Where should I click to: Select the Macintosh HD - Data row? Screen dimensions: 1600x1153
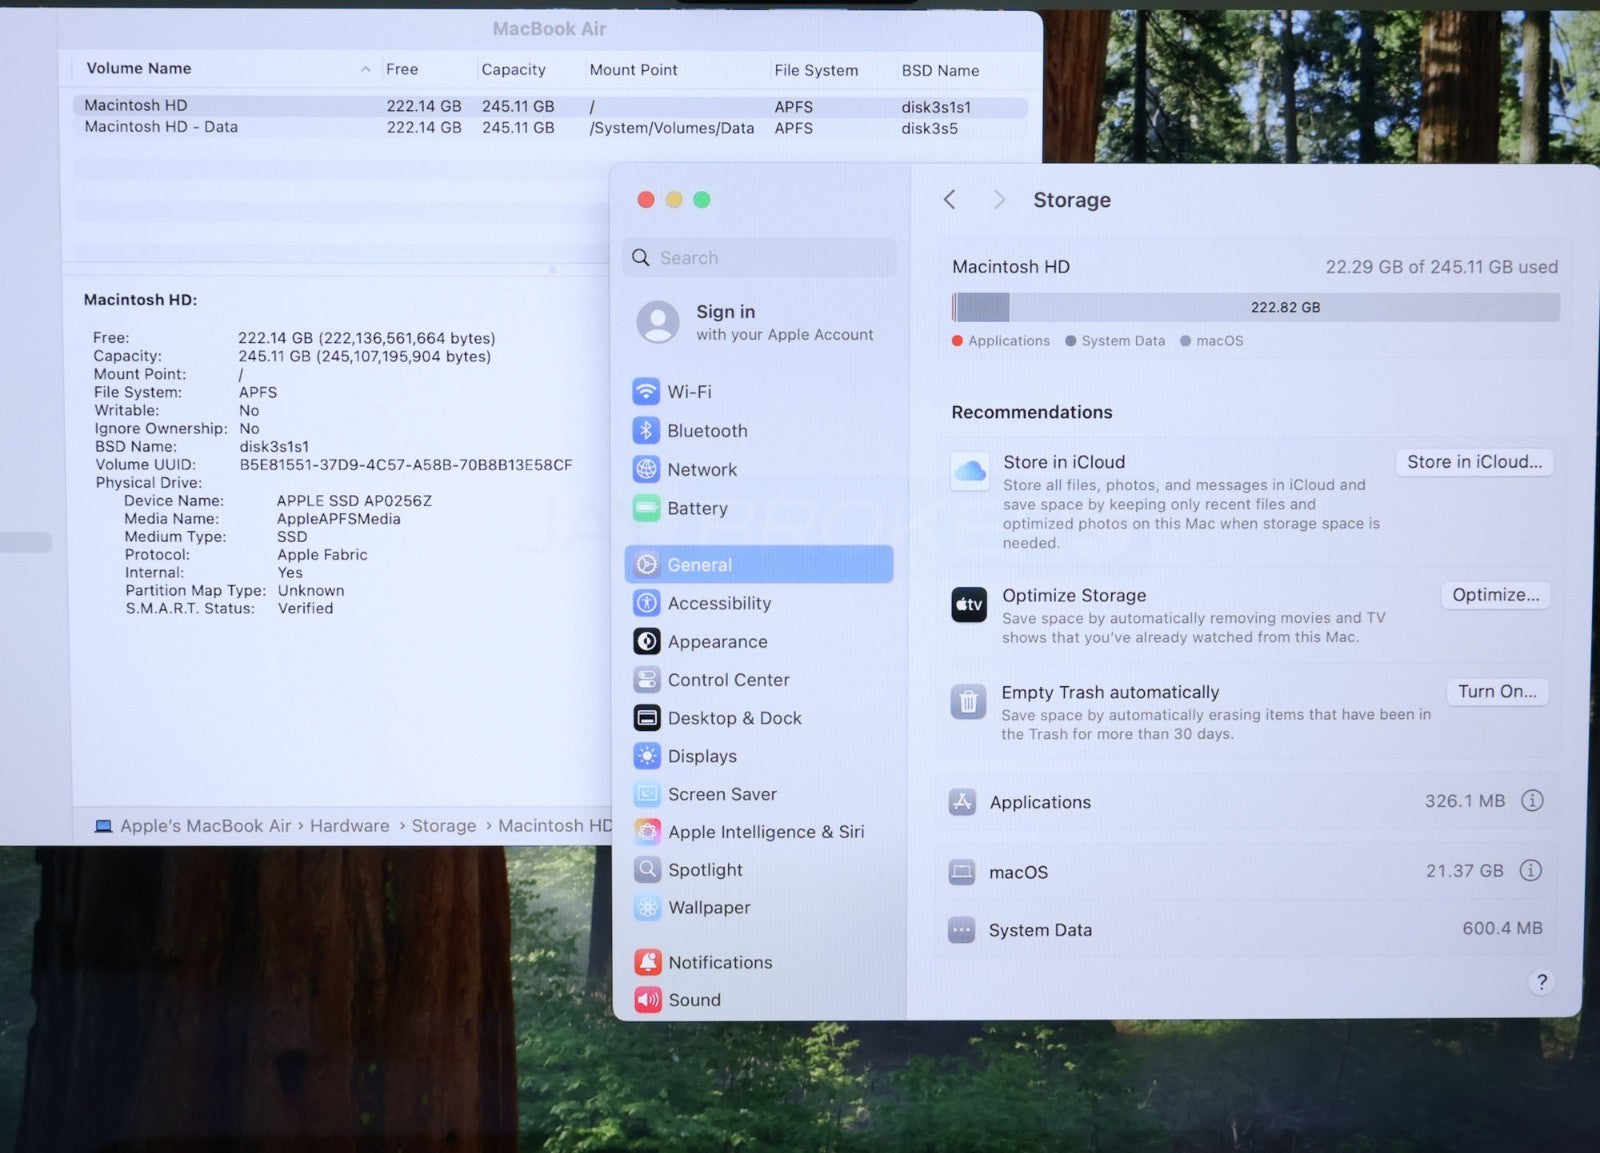click(161, 127)
